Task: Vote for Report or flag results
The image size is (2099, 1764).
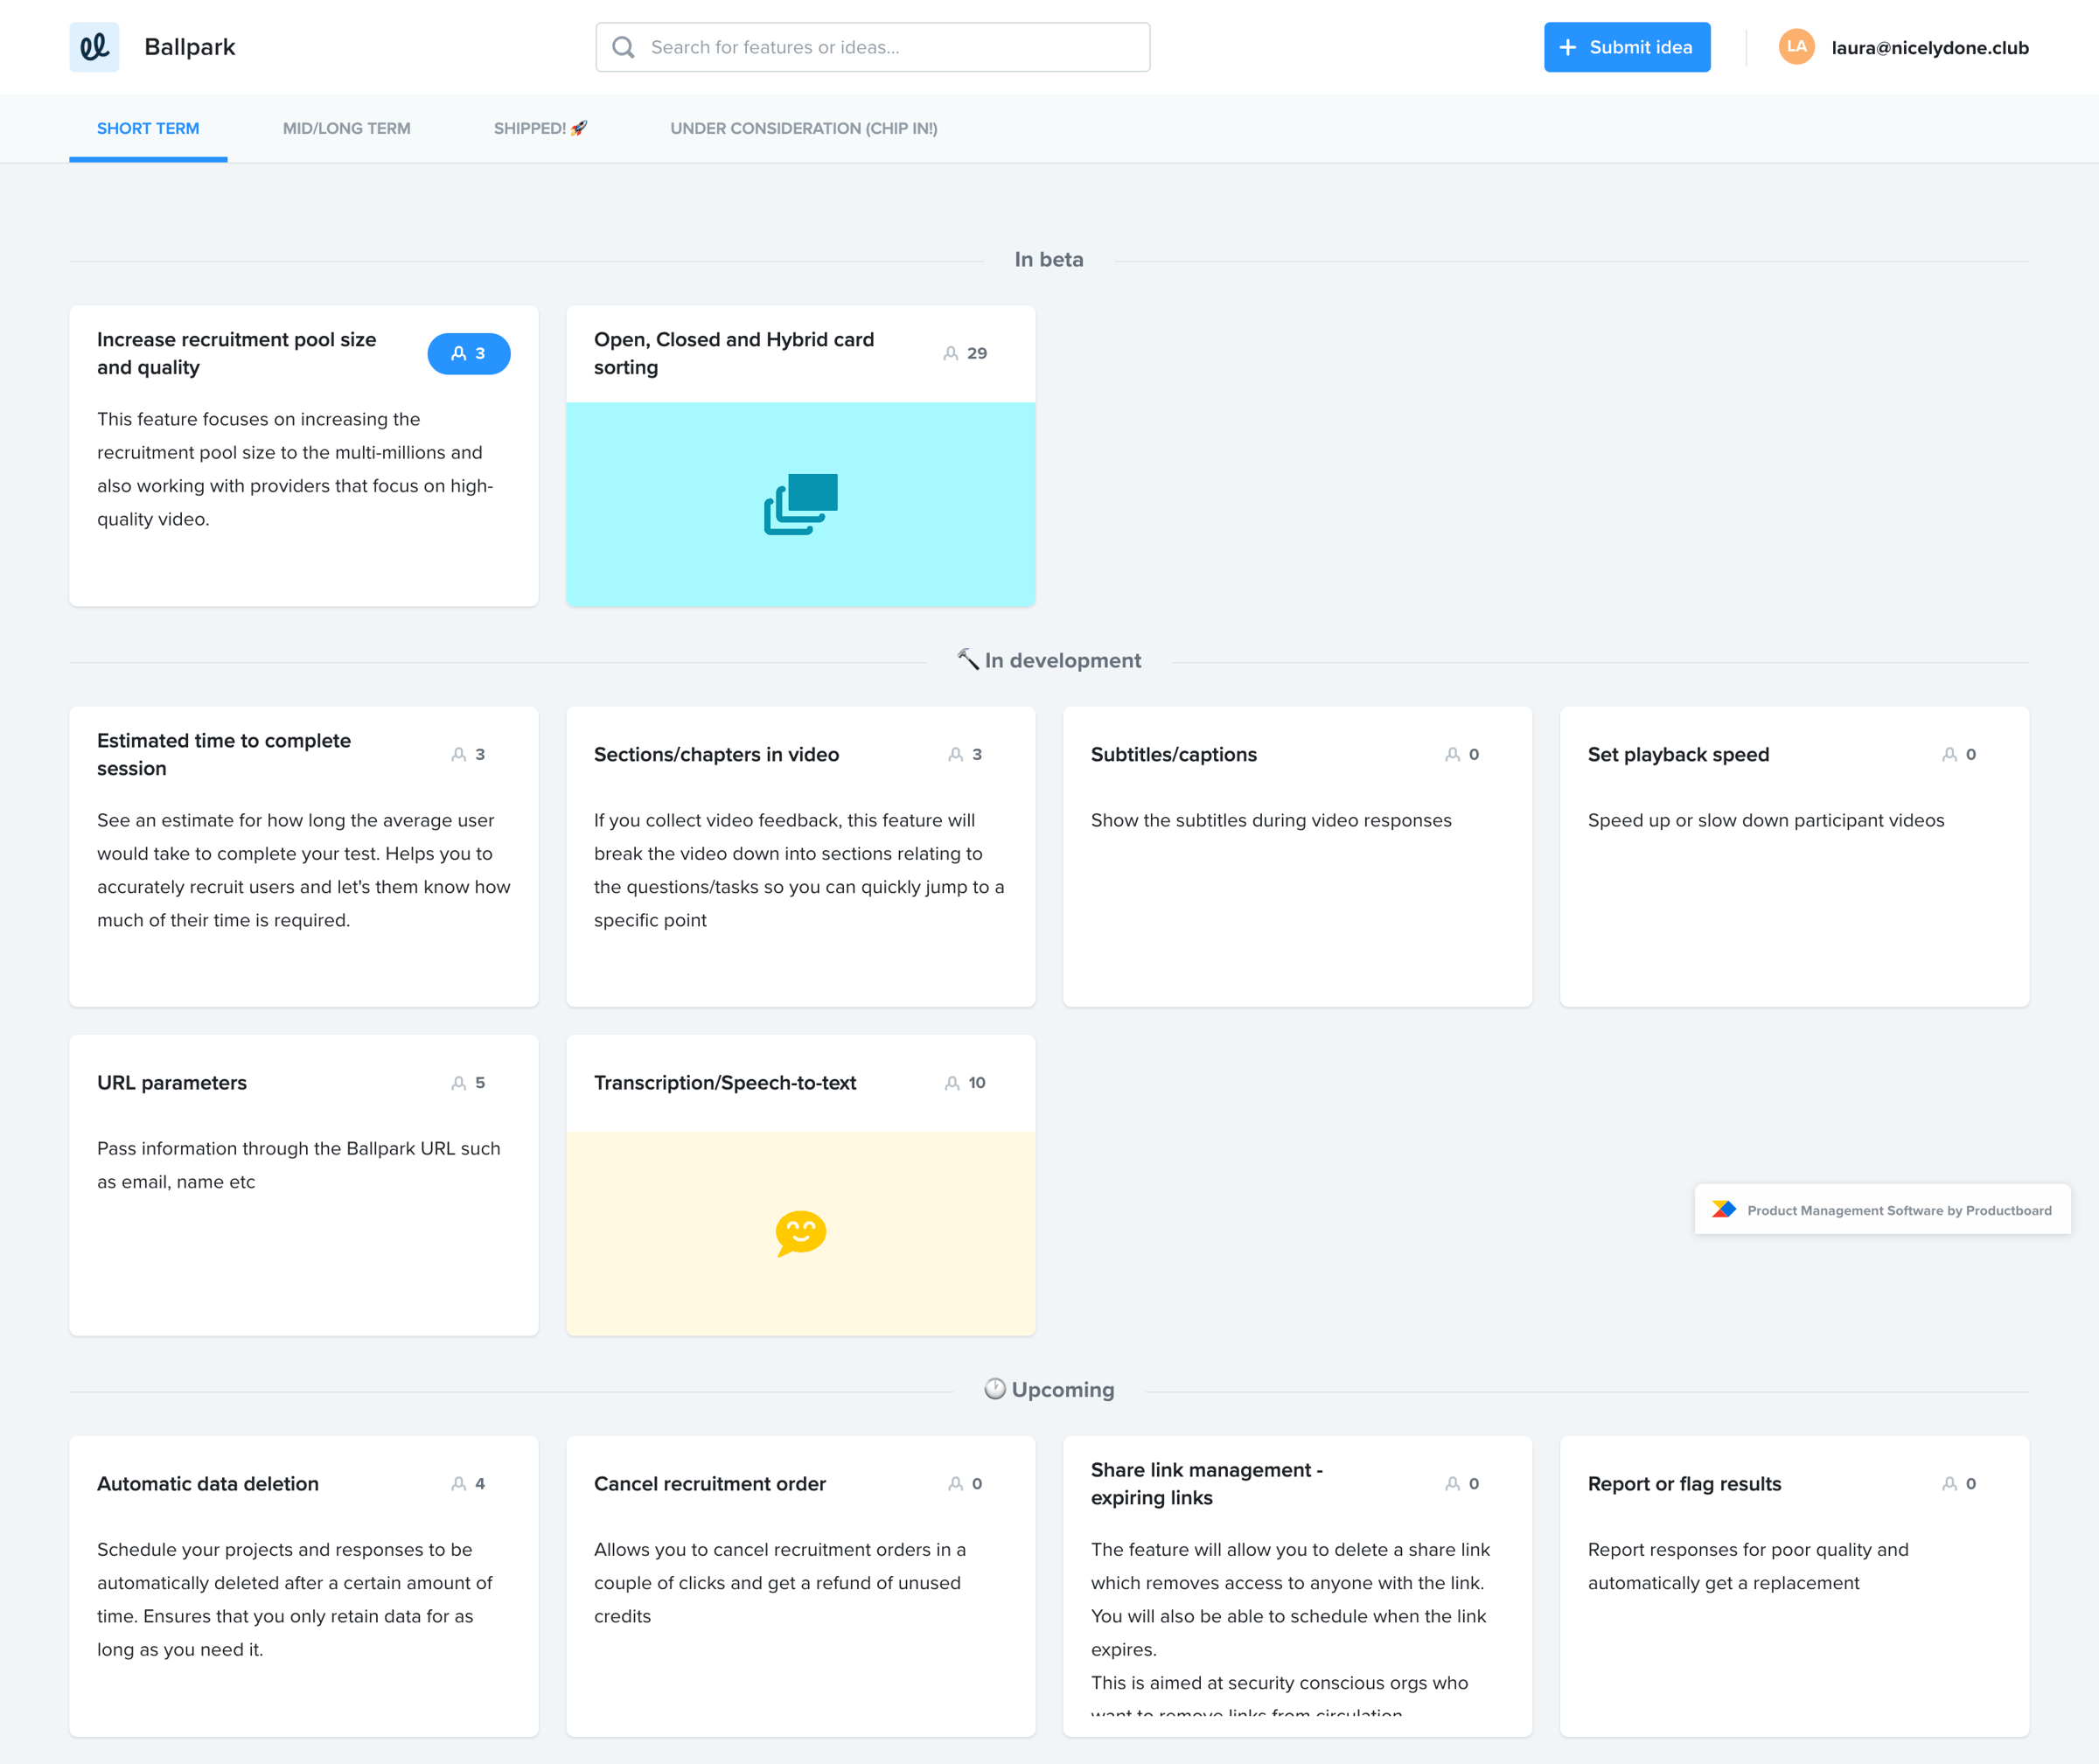Action: tap(1959, 1484)
